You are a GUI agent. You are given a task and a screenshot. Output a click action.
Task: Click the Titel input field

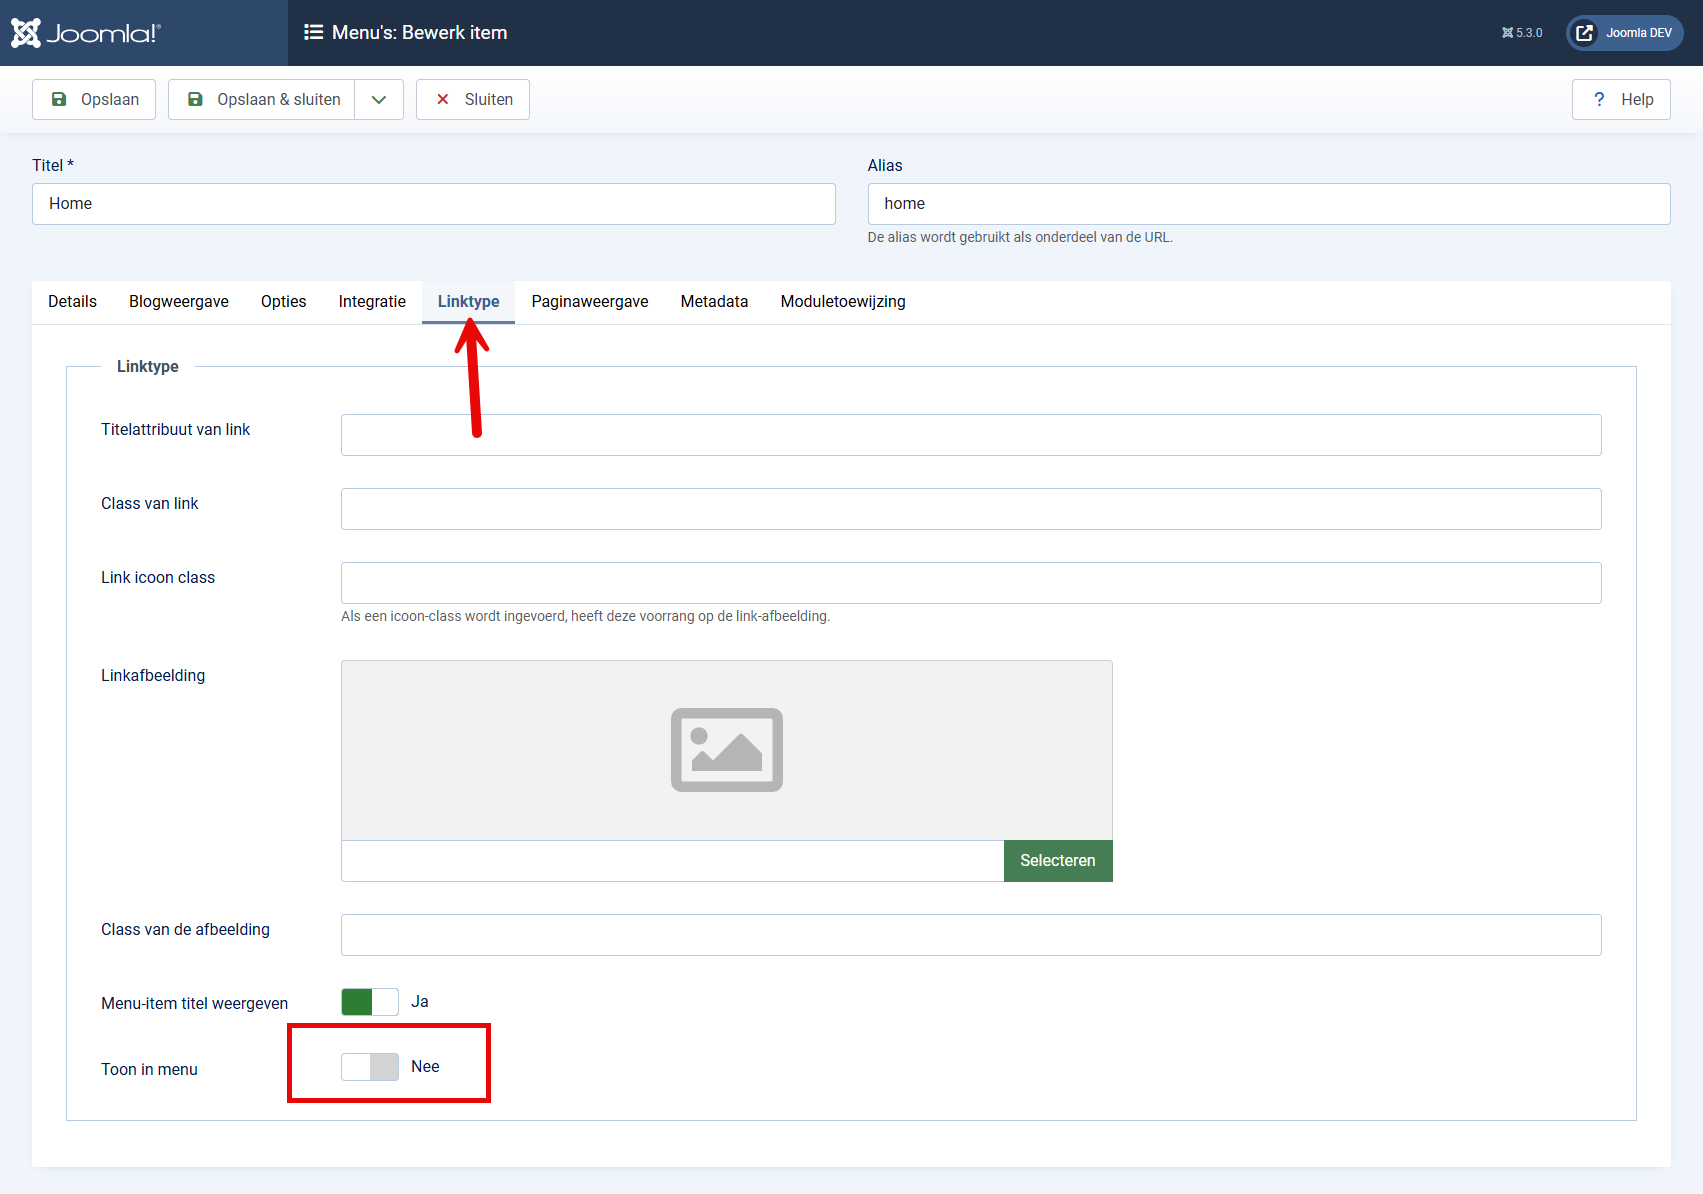point(433,204)
